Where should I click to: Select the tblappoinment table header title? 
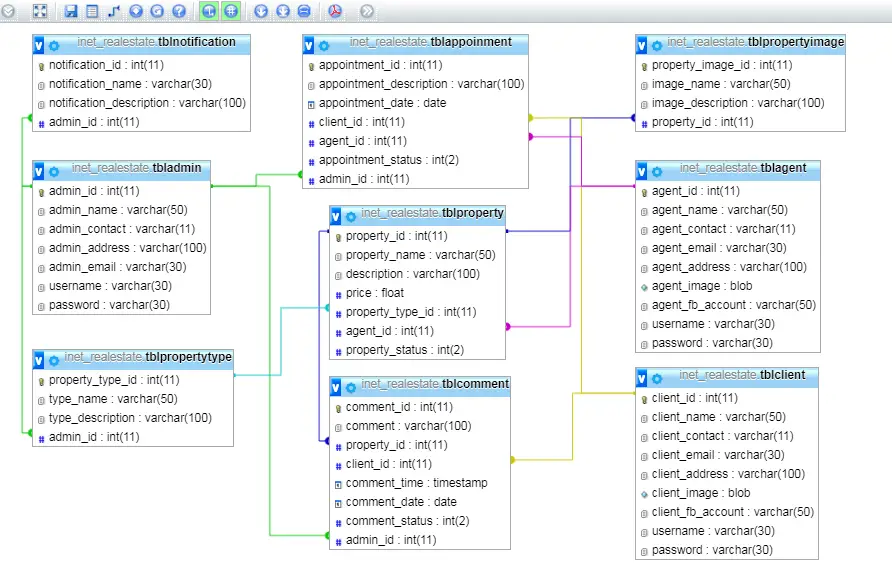coord(430,42)
